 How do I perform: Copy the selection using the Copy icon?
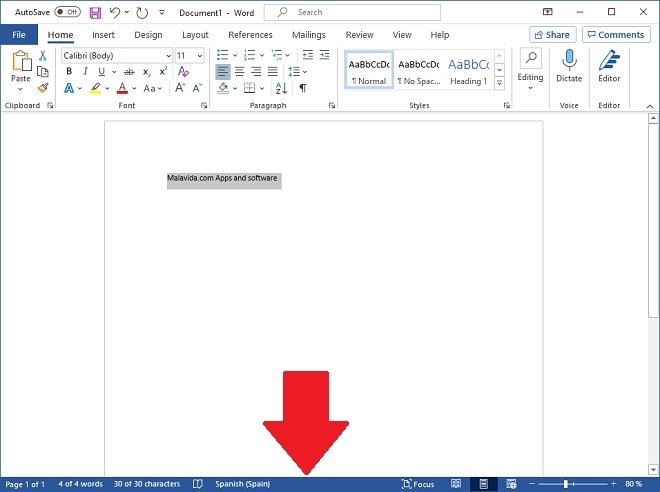coord(43,72)
